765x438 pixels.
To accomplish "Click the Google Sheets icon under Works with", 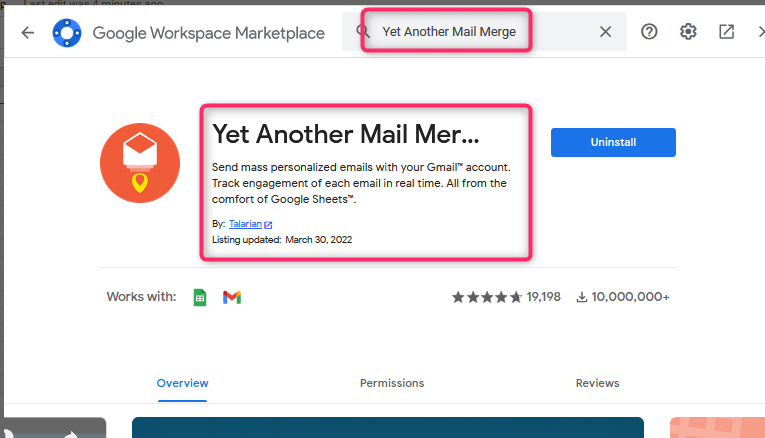I will pyautogui.click(x=200, y=297).
